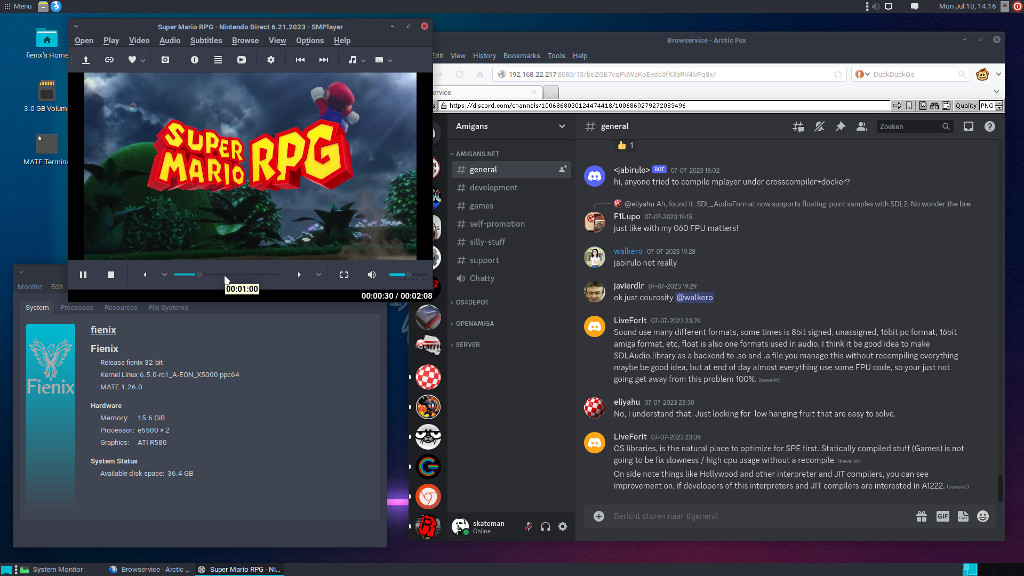1024x576 pixels.
Task: Toggle notification mute bell in Discord header
Action: pyautogui.click(x=819, y=127)
